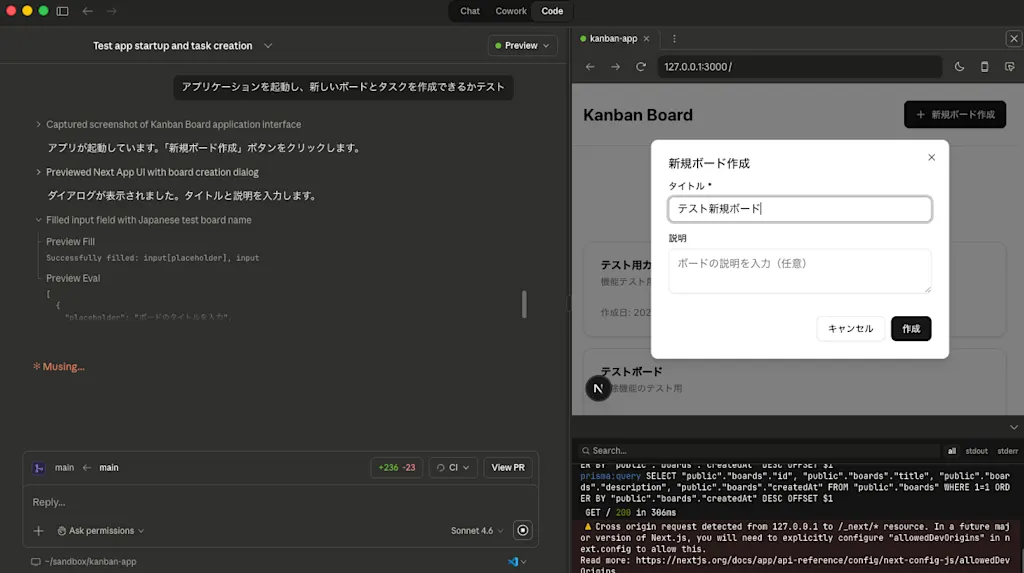This screenshot has width=1024, height=573.
Task: Go forward using the title bar arrow
Action: pyautogui.click(x=112, y=11)
